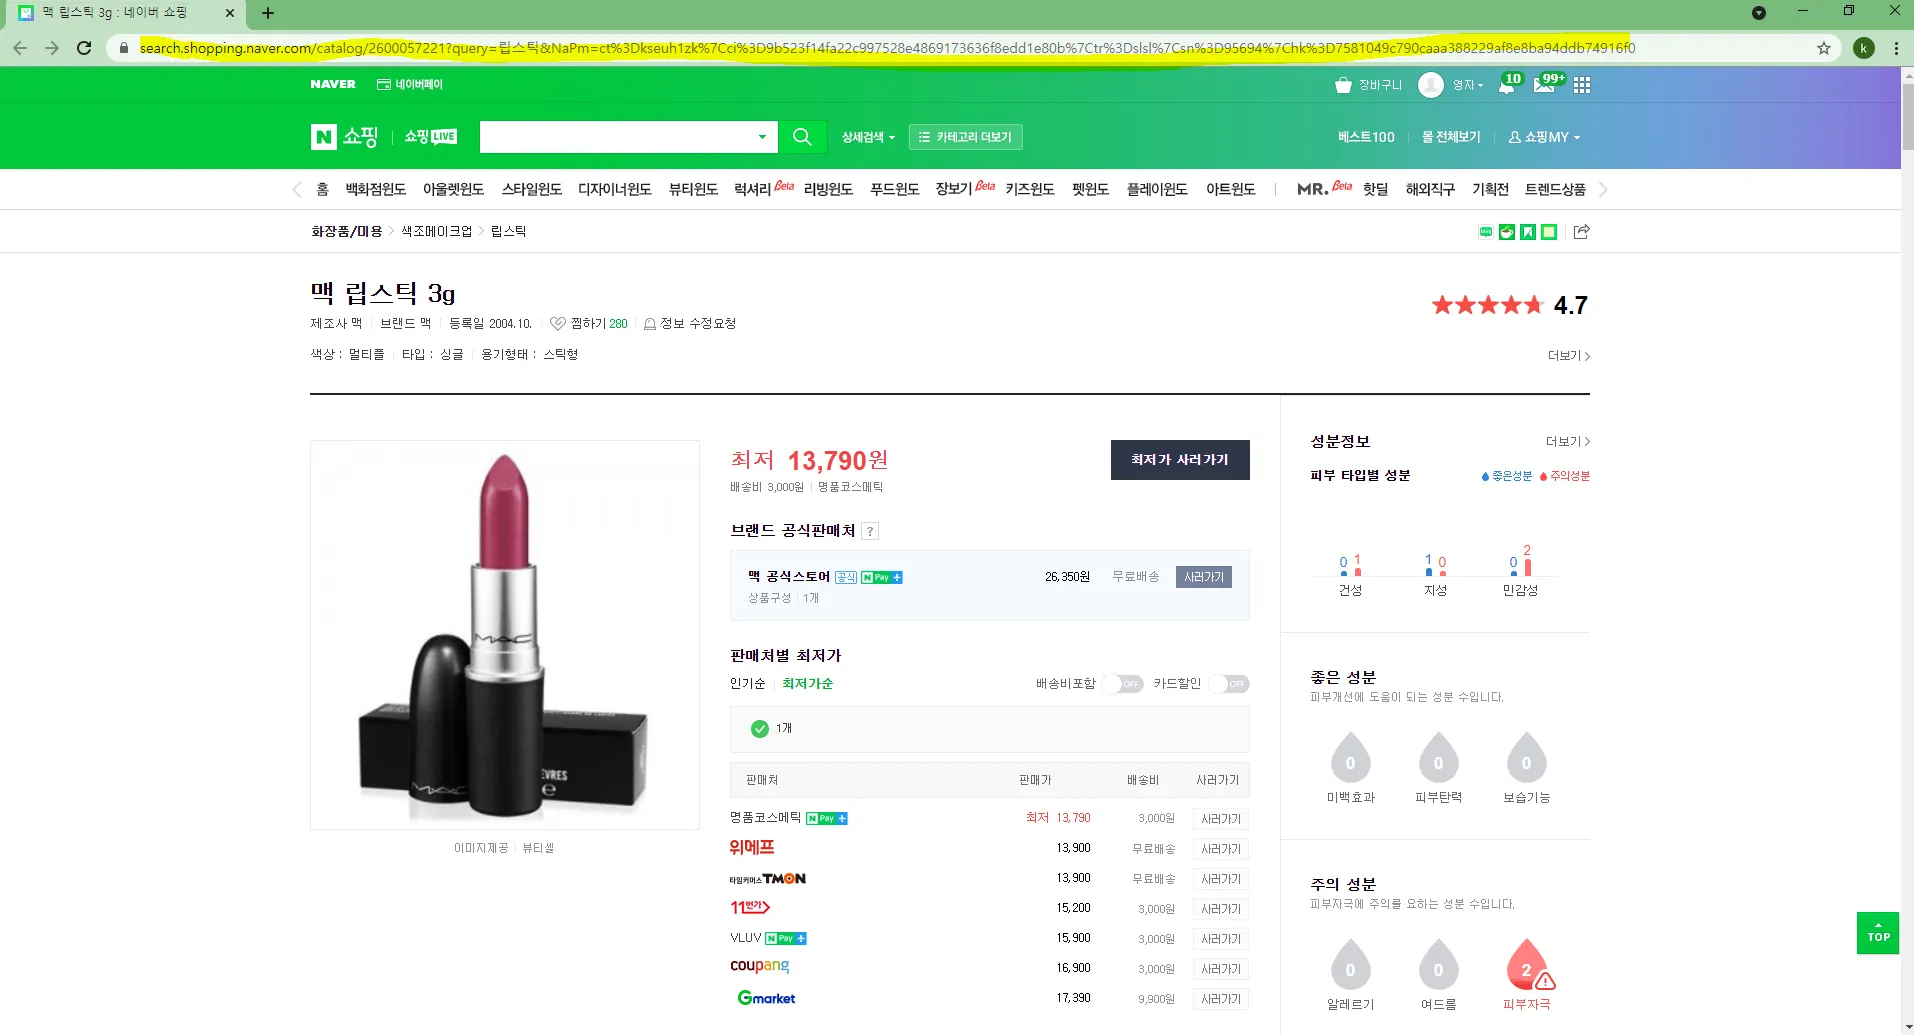This screenshot has width=1914, height=1035.
Task: Expand the 상세검색 dropdown
Action: [868, 137]
